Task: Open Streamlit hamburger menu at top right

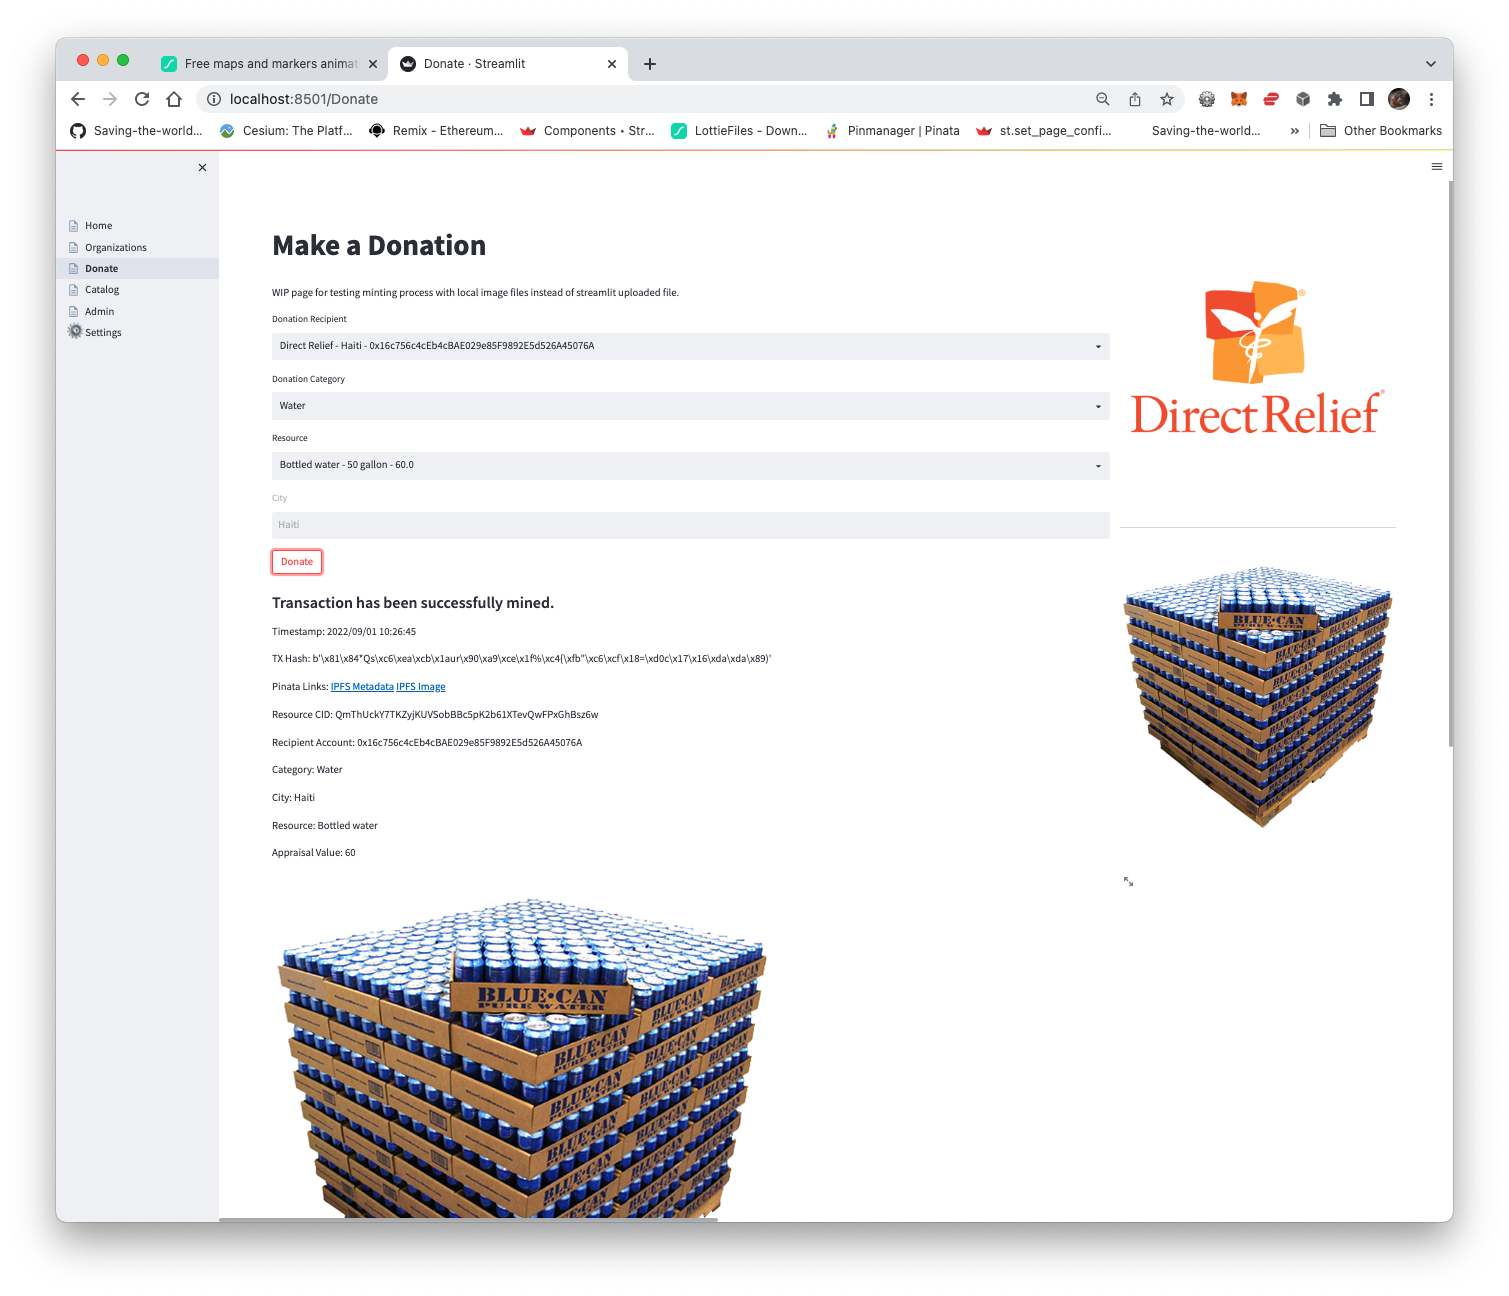Action: coord(1437,167)
